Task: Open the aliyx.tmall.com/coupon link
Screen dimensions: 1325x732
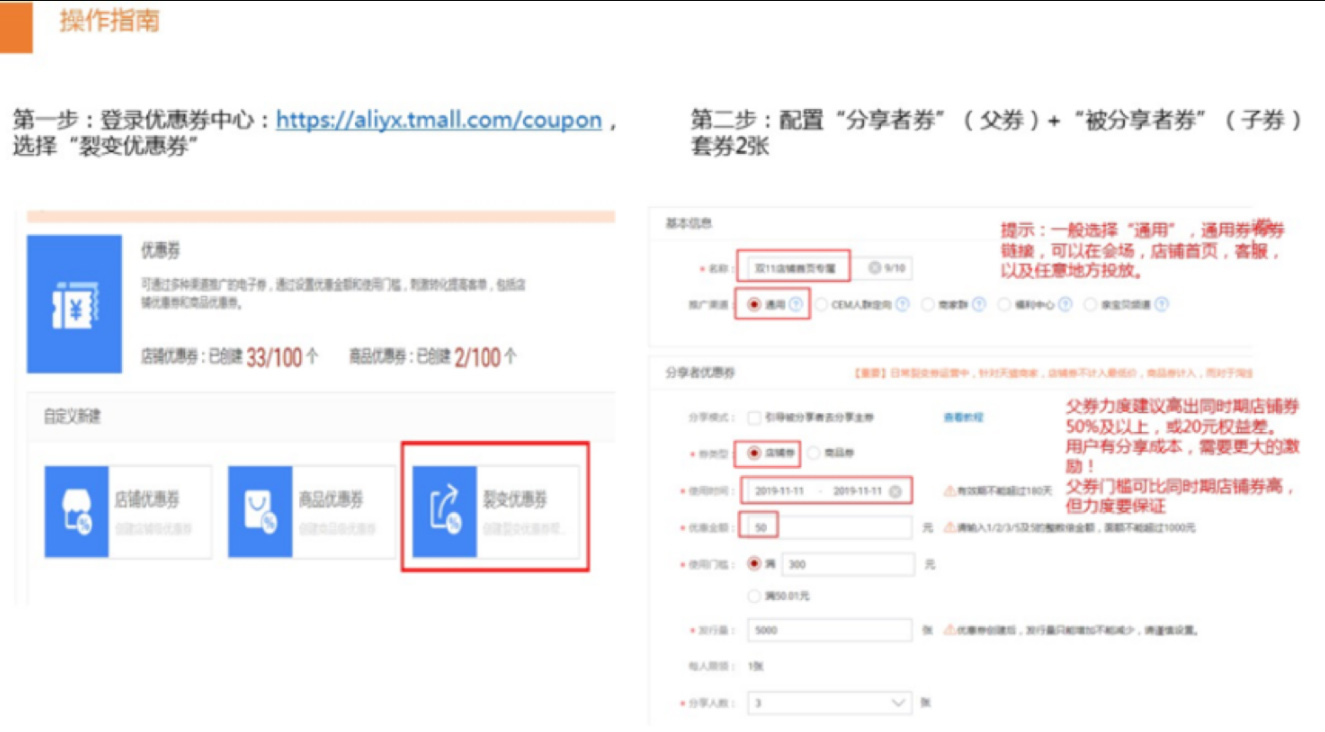Action: (x=440, y=121)
